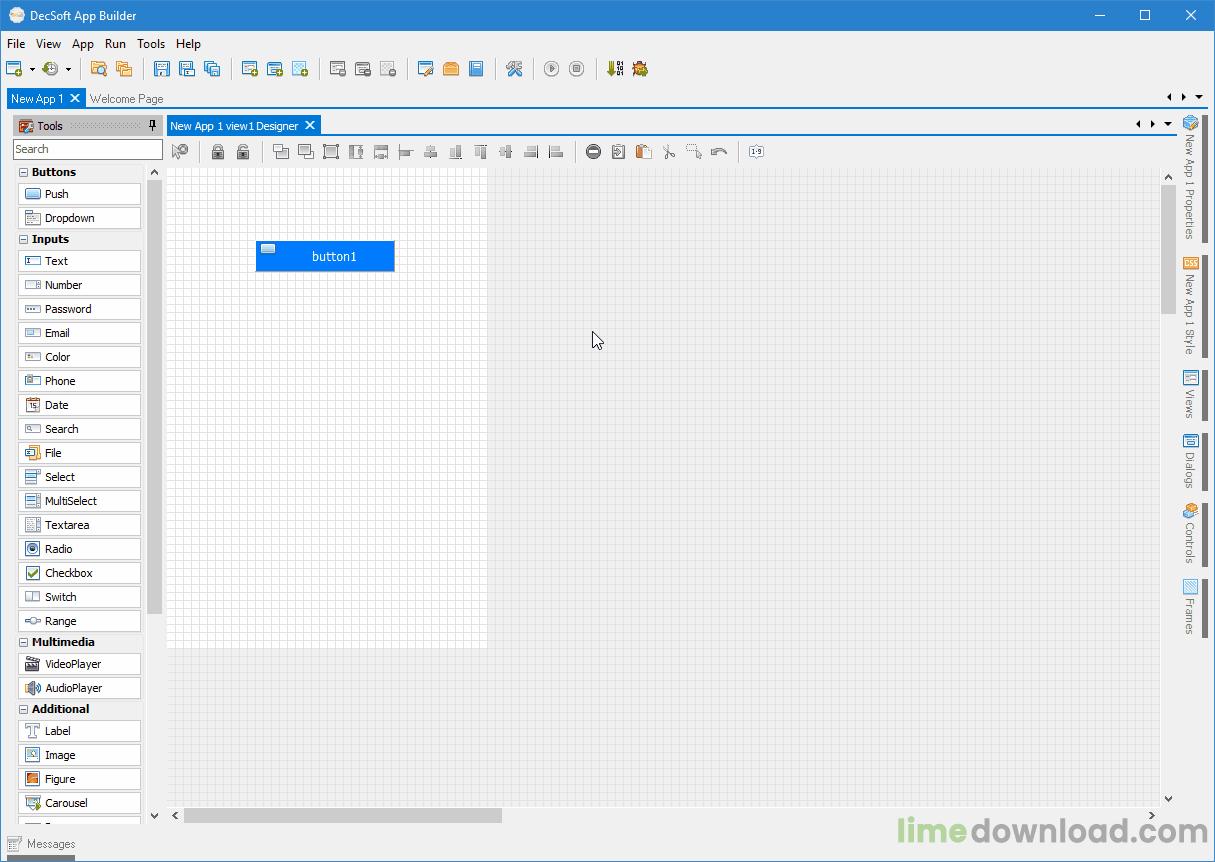The width and height of the screenshot is (1215, 862).
Task: Switch to the Welcome Page tab
Action: point(126,98)
